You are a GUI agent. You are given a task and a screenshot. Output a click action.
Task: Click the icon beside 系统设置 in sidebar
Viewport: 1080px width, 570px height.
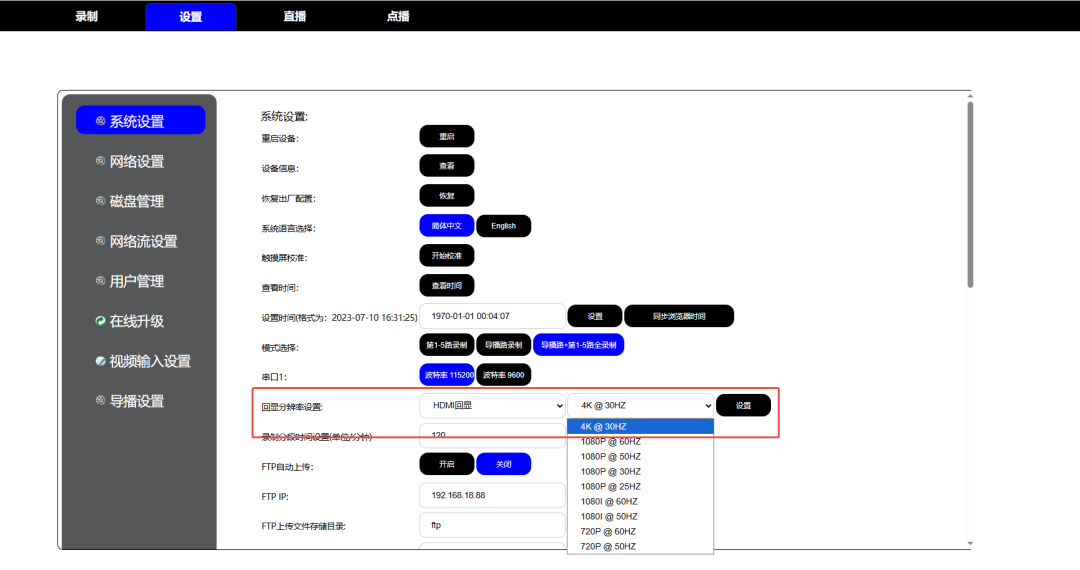coord(101,121)
